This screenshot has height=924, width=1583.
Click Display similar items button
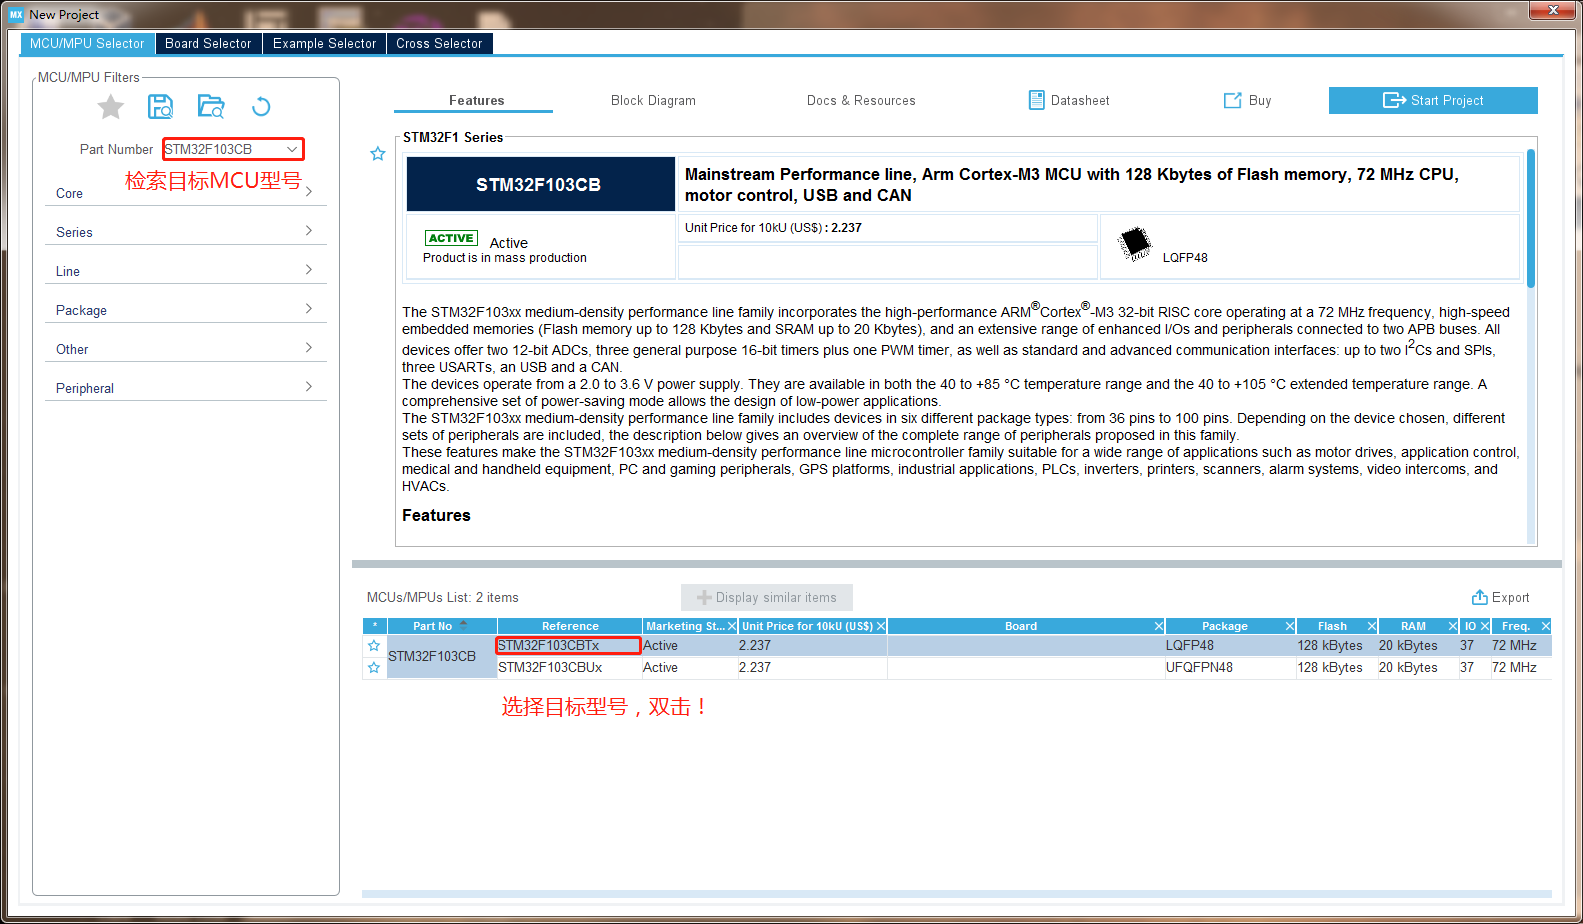coord(767,597)
